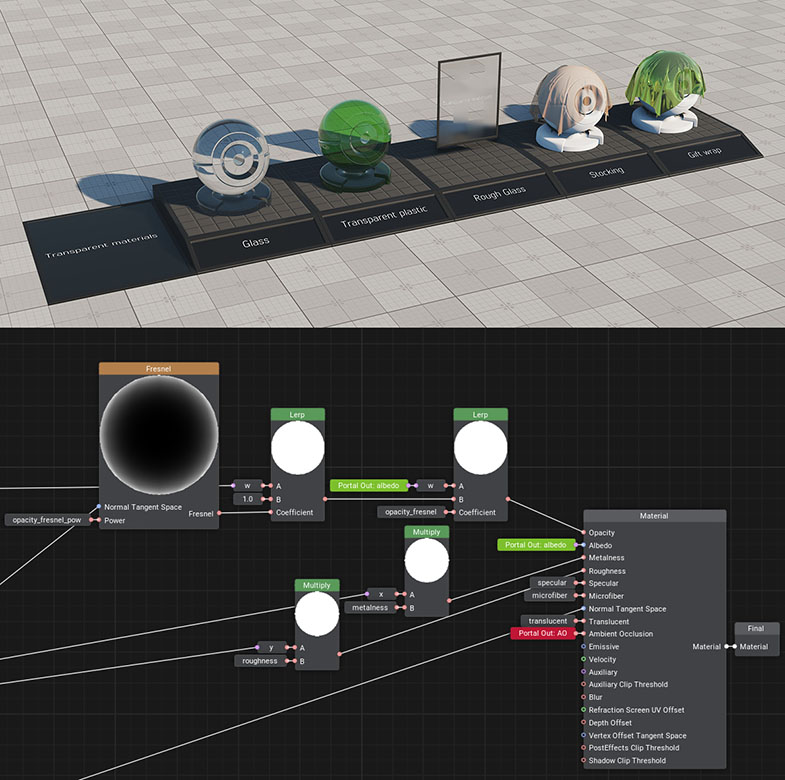Click the translucent parameter node
The image size is (785, 780).
[x=546, y=621]
